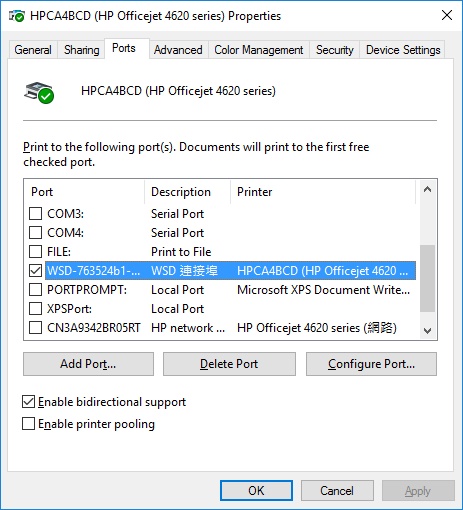
Task: Click 'HP network ...' description cell
Action: [188, 328]
